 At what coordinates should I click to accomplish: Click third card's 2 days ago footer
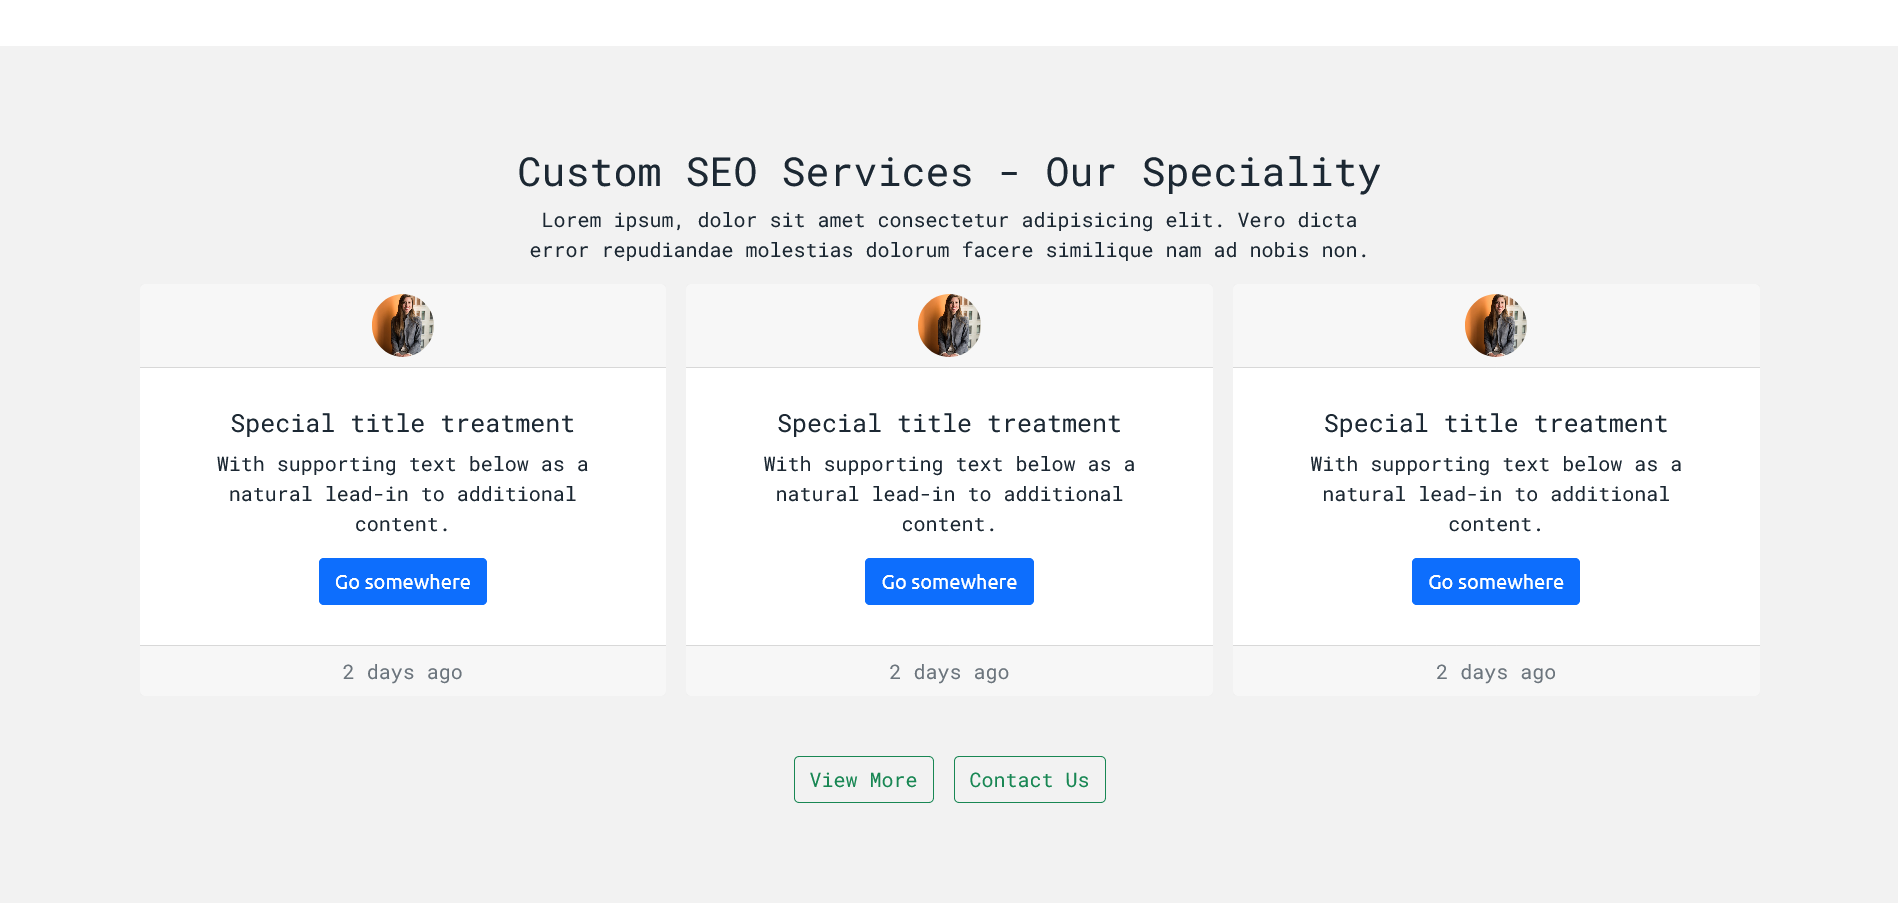pos(1496,672)
